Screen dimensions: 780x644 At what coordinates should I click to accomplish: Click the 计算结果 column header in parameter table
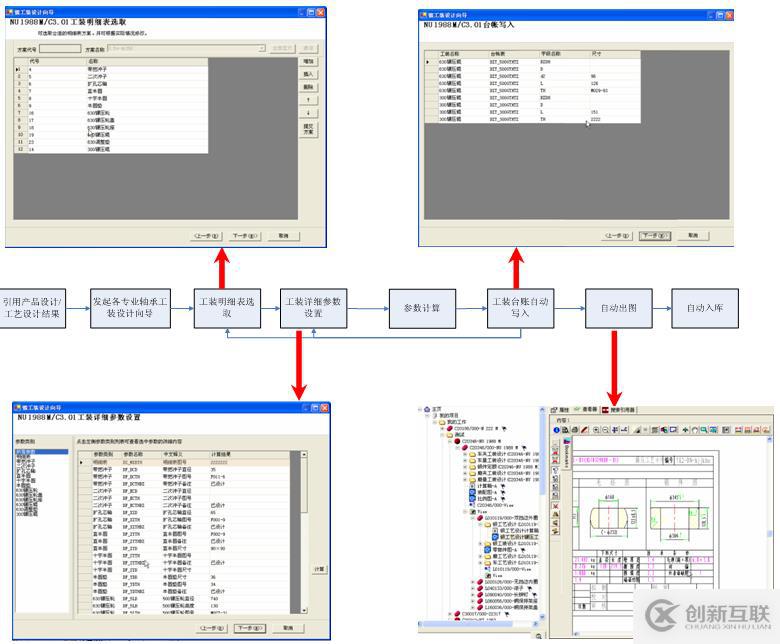tap(249, 455)
